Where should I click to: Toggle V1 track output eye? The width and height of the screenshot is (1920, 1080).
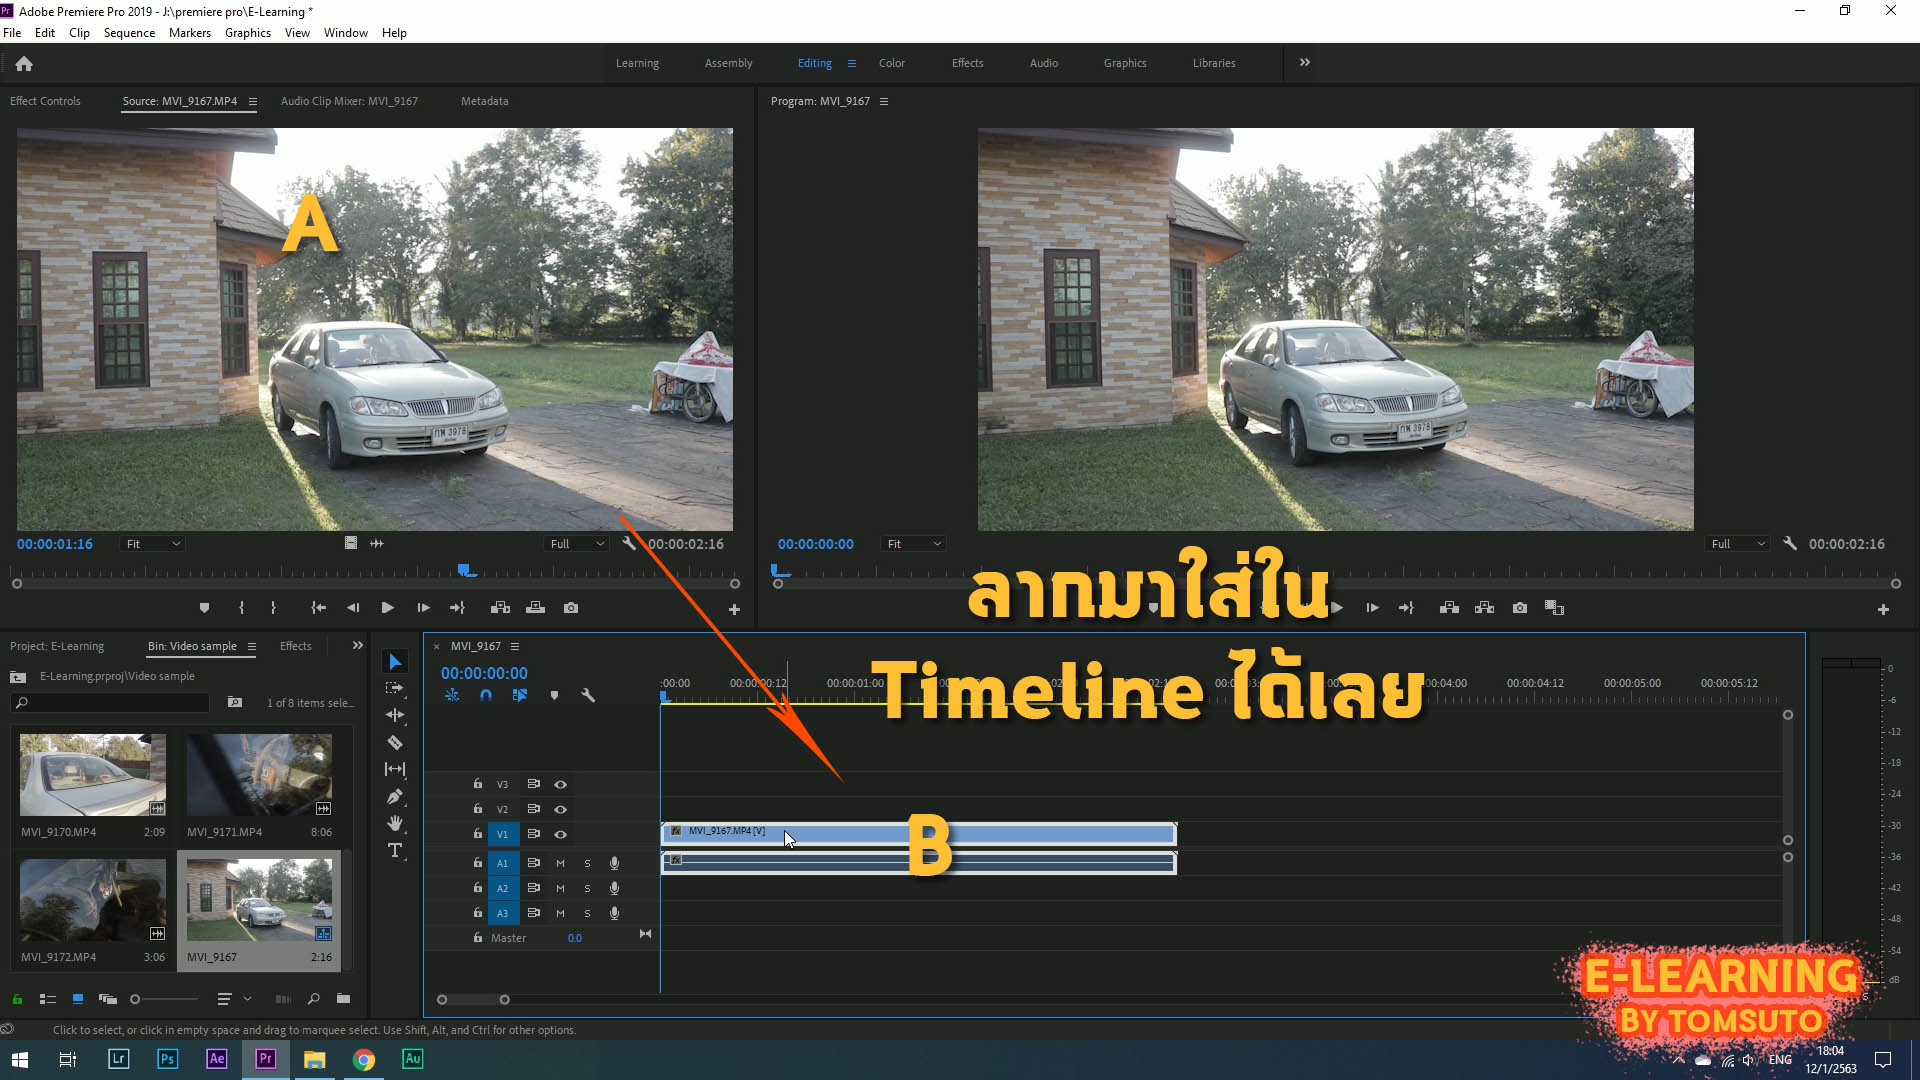coord(561,834)
